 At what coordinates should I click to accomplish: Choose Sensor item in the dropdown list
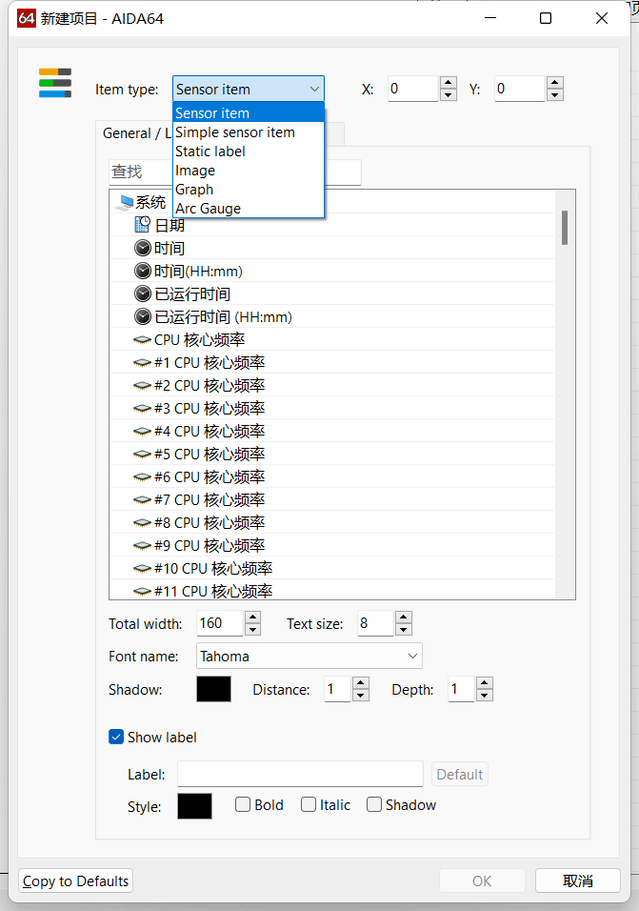click(x=248, y=113)
